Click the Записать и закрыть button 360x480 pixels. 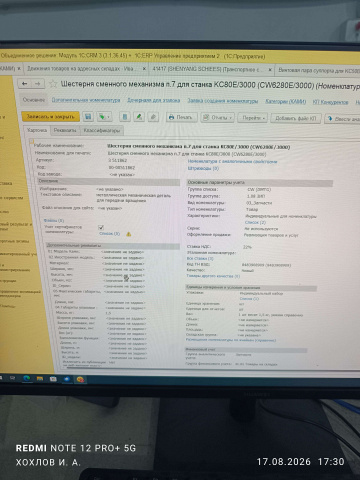tap(50, 116)
